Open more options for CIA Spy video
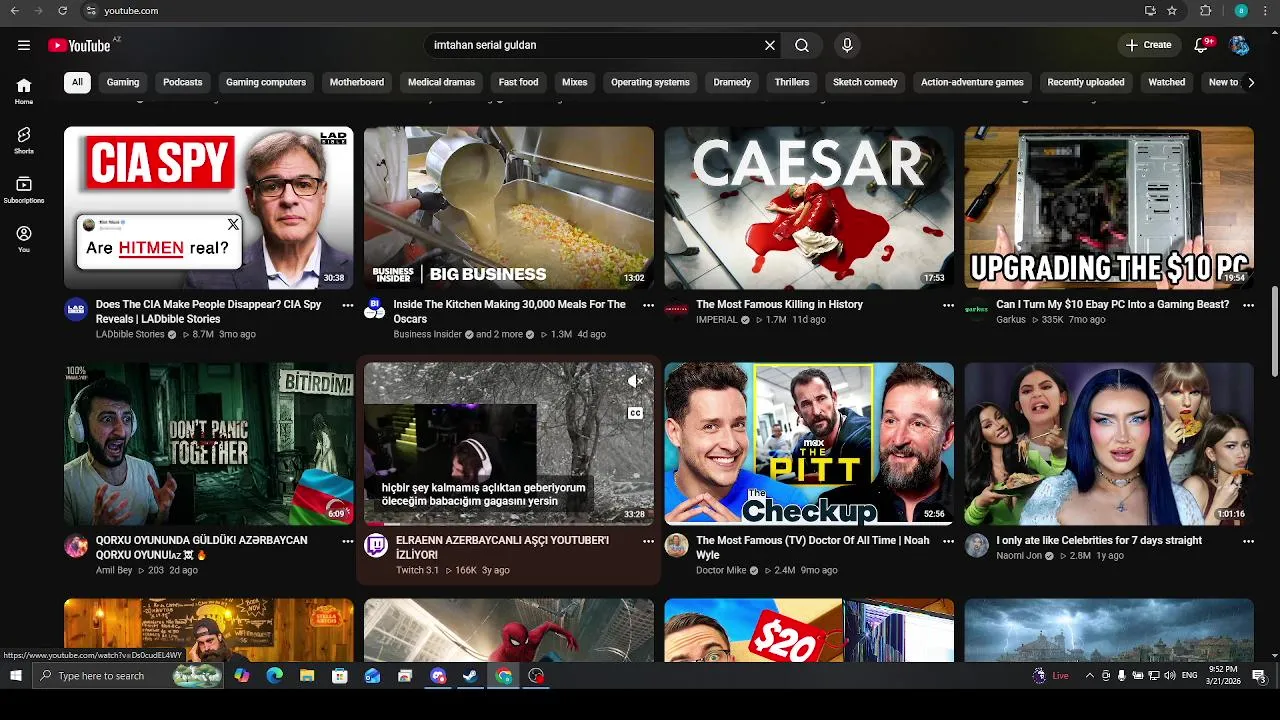Viewport: 1280px width, 720px height. click(348, 305)
